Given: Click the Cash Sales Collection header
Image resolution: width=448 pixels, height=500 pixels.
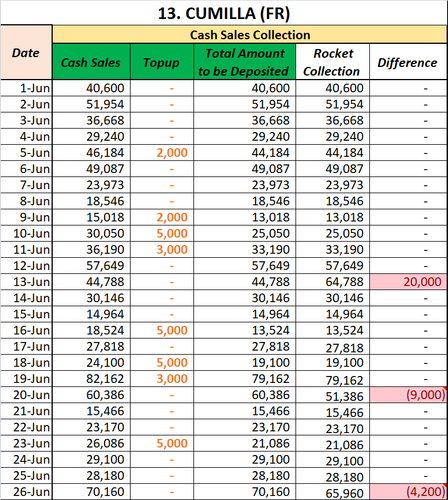Looking at the screenshot, I should (250, 35).
